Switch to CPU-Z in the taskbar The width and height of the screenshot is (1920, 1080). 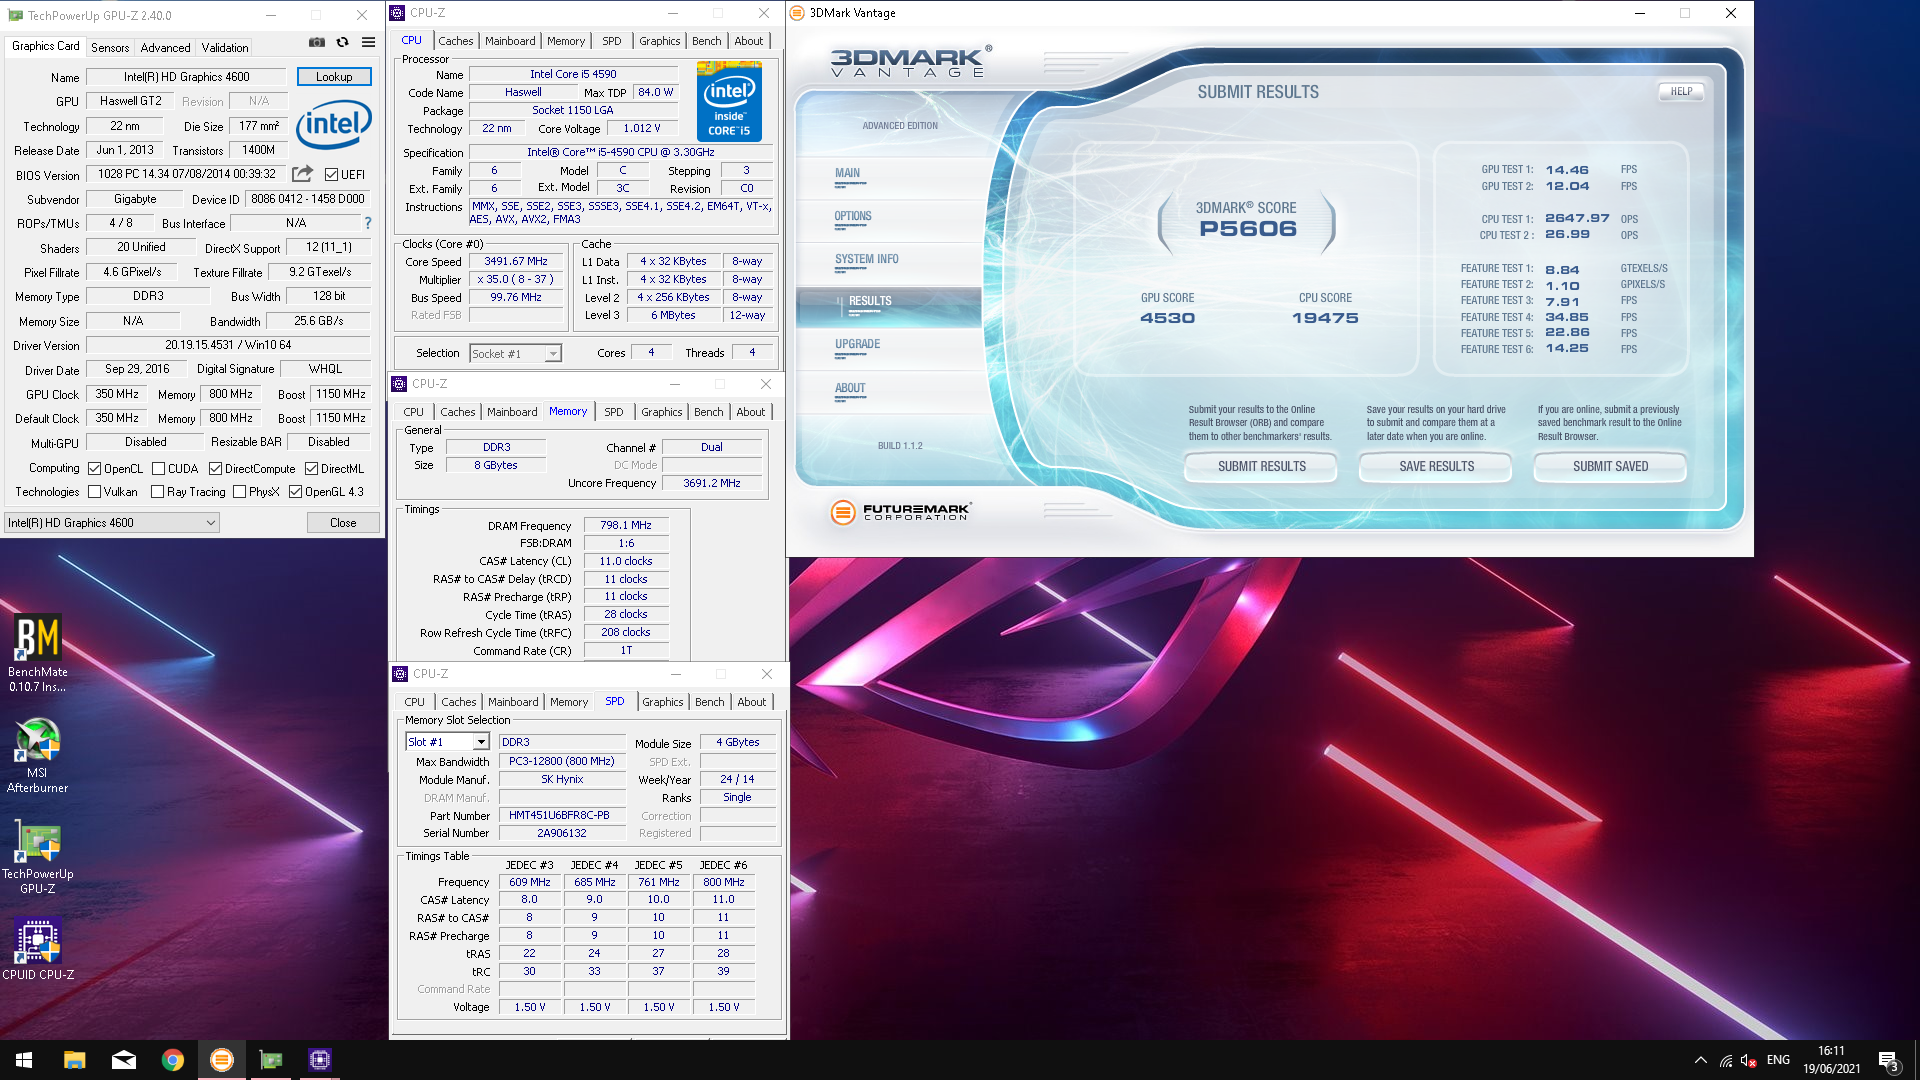point(319,1060)
